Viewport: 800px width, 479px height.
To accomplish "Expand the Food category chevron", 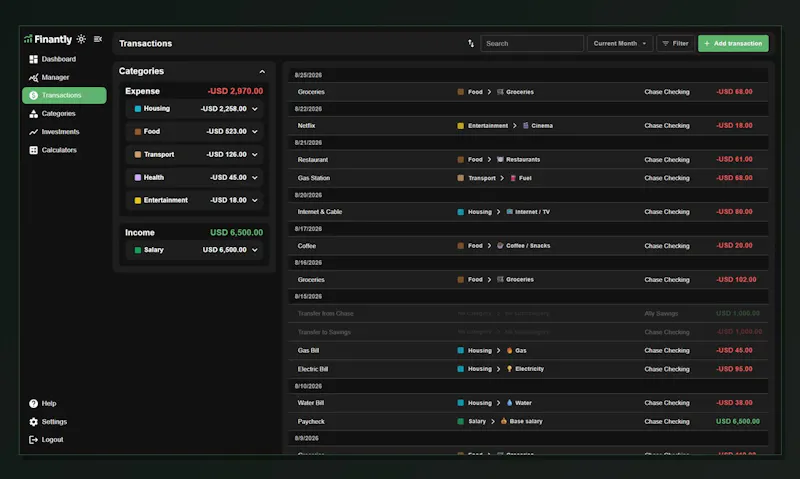I will (x=255, y=132).
